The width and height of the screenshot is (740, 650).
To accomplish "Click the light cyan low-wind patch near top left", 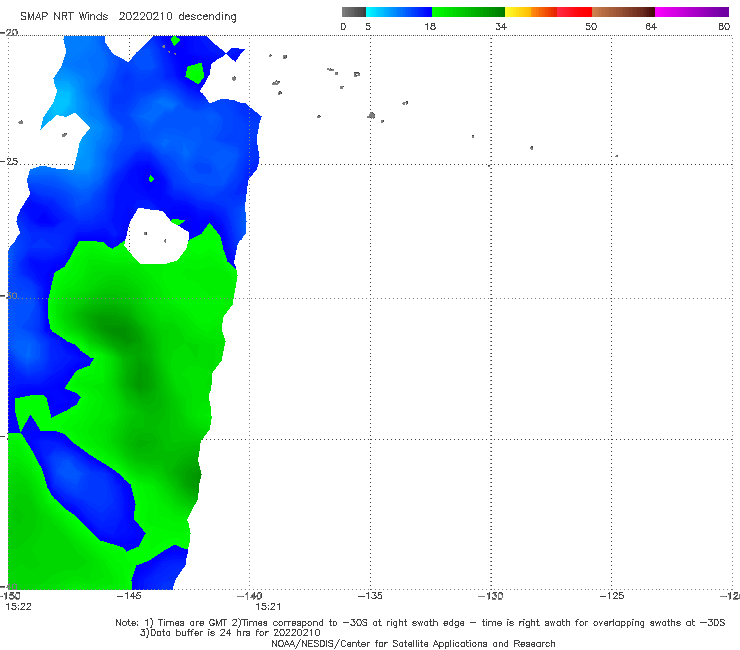I will (x=63, y=100).
